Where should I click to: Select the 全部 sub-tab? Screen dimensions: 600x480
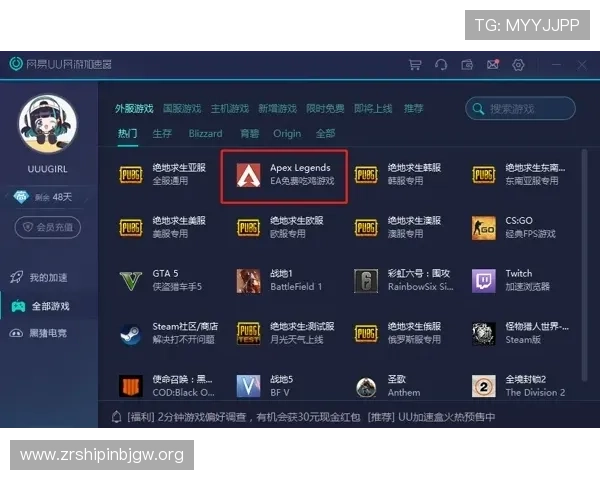click(x=326, y=134)
